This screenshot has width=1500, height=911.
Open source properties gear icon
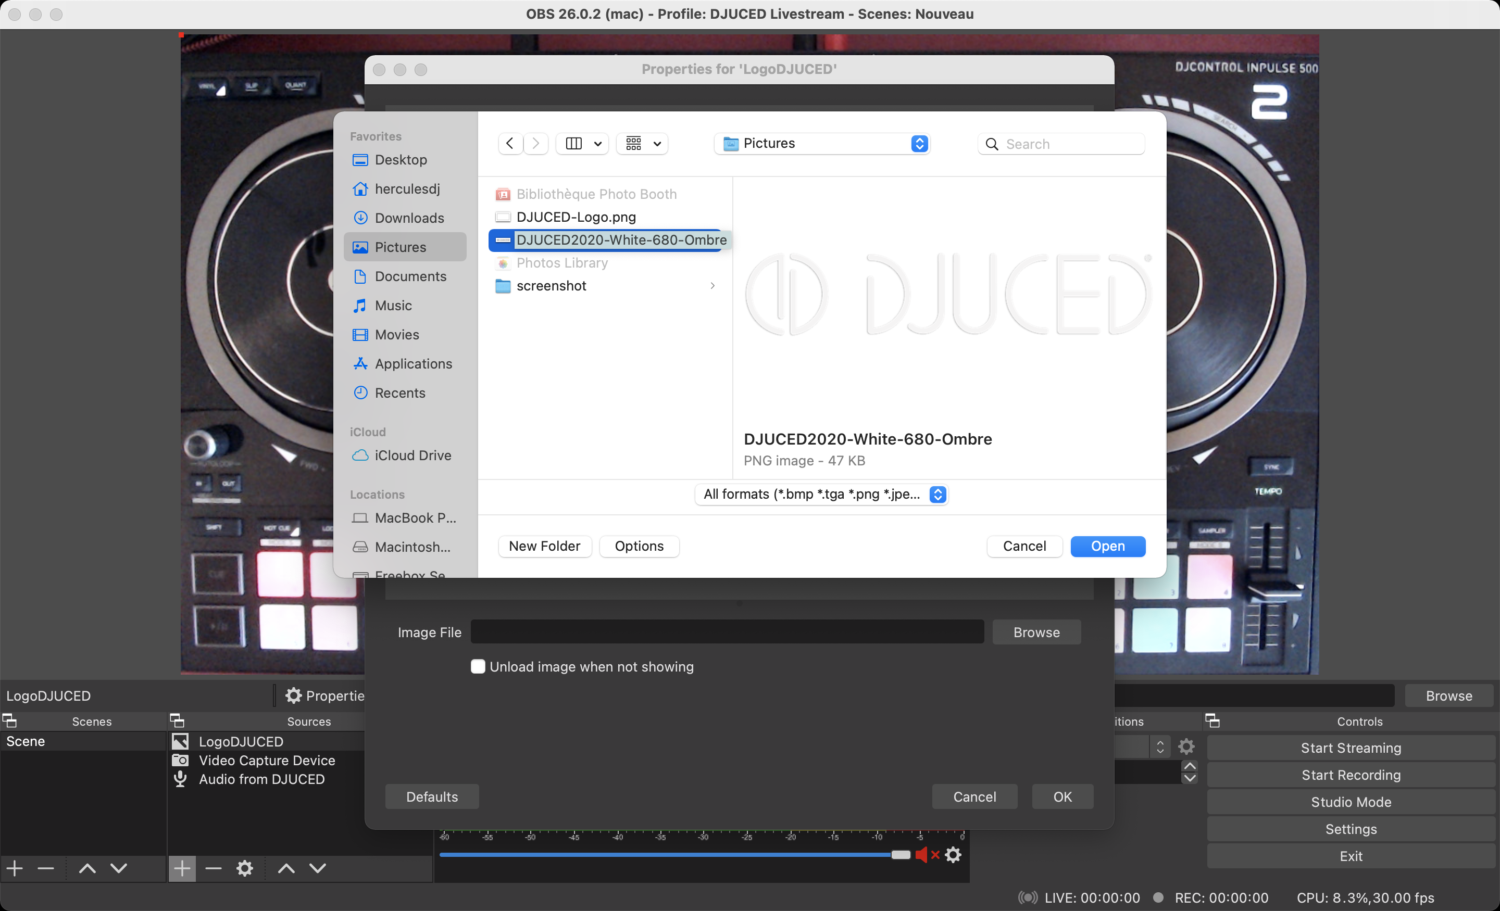click(x=245, y=868)
